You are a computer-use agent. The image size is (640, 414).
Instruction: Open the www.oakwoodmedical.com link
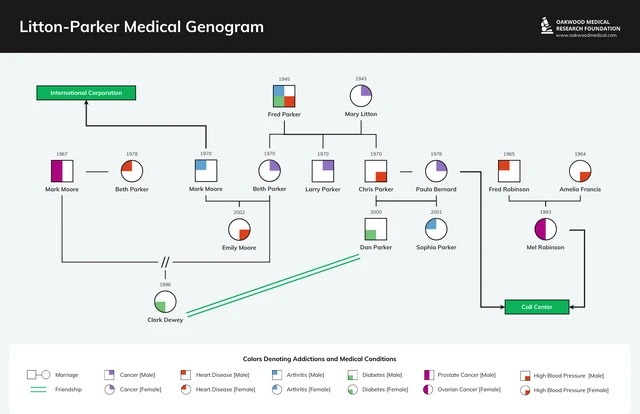coord(586,36)
